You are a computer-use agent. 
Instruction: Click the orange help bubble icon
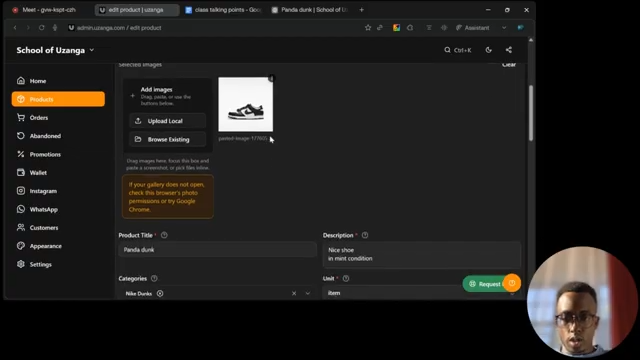[512, 283]
